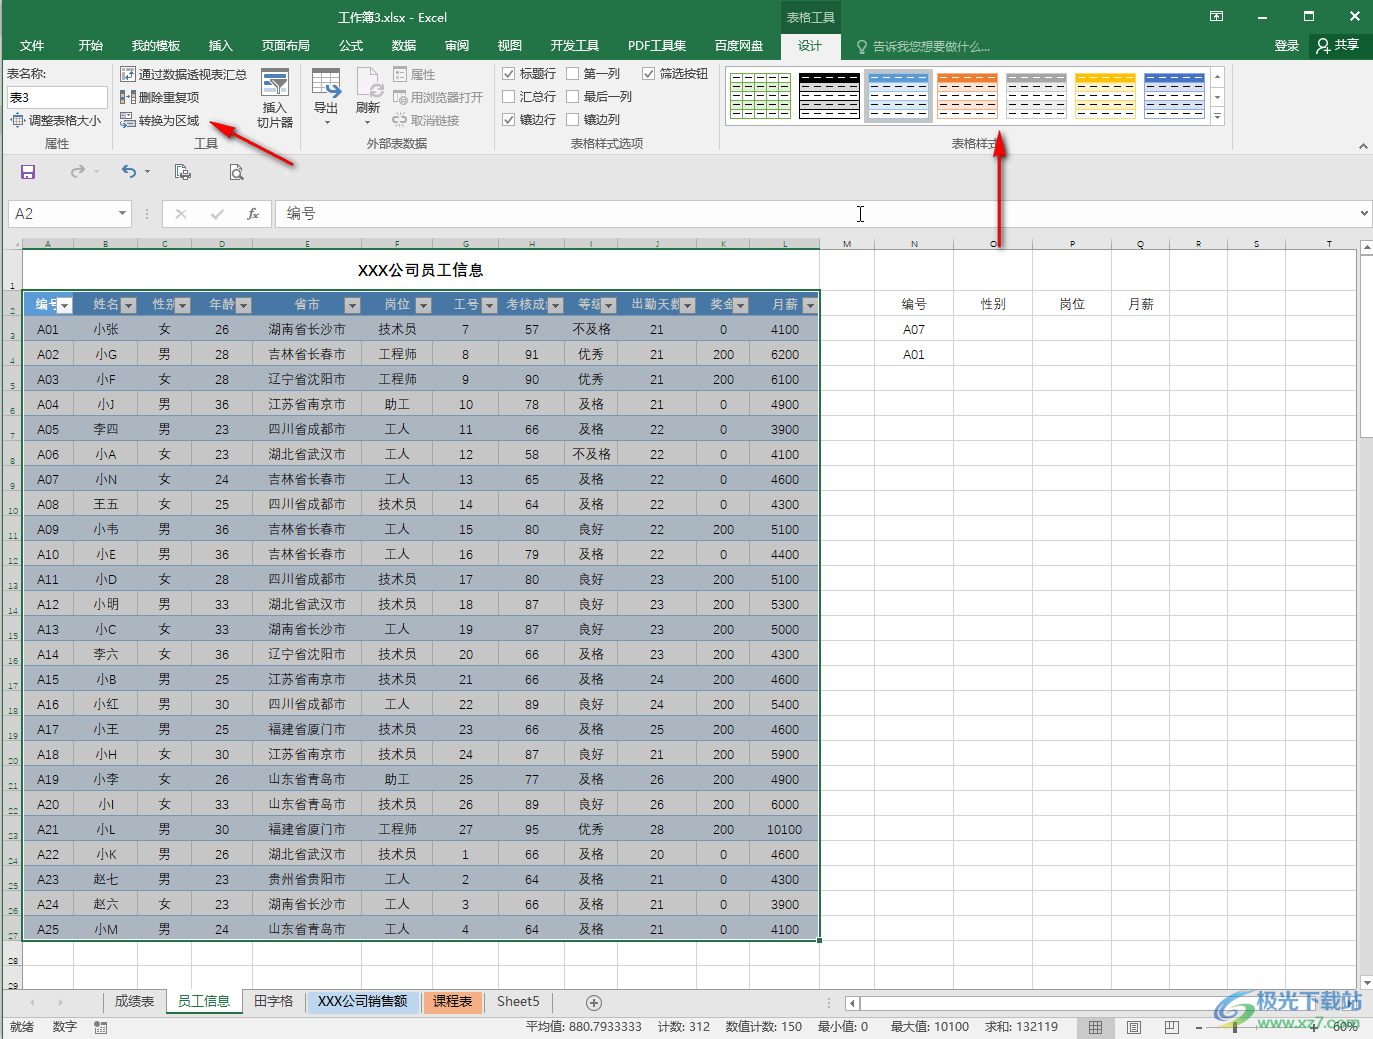Open the 插入 ribbon tab
This screenshot has height=1039, width=1373.
point(221,46)
